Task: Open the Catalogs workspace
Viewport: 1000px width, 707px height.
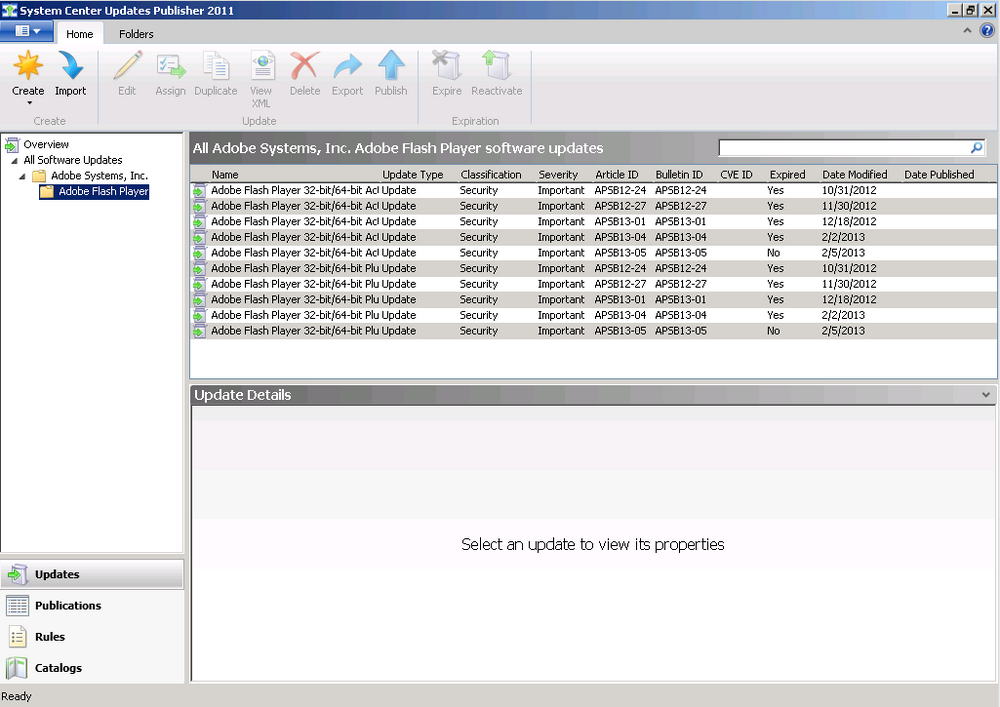Action: [x=92, y=668]
